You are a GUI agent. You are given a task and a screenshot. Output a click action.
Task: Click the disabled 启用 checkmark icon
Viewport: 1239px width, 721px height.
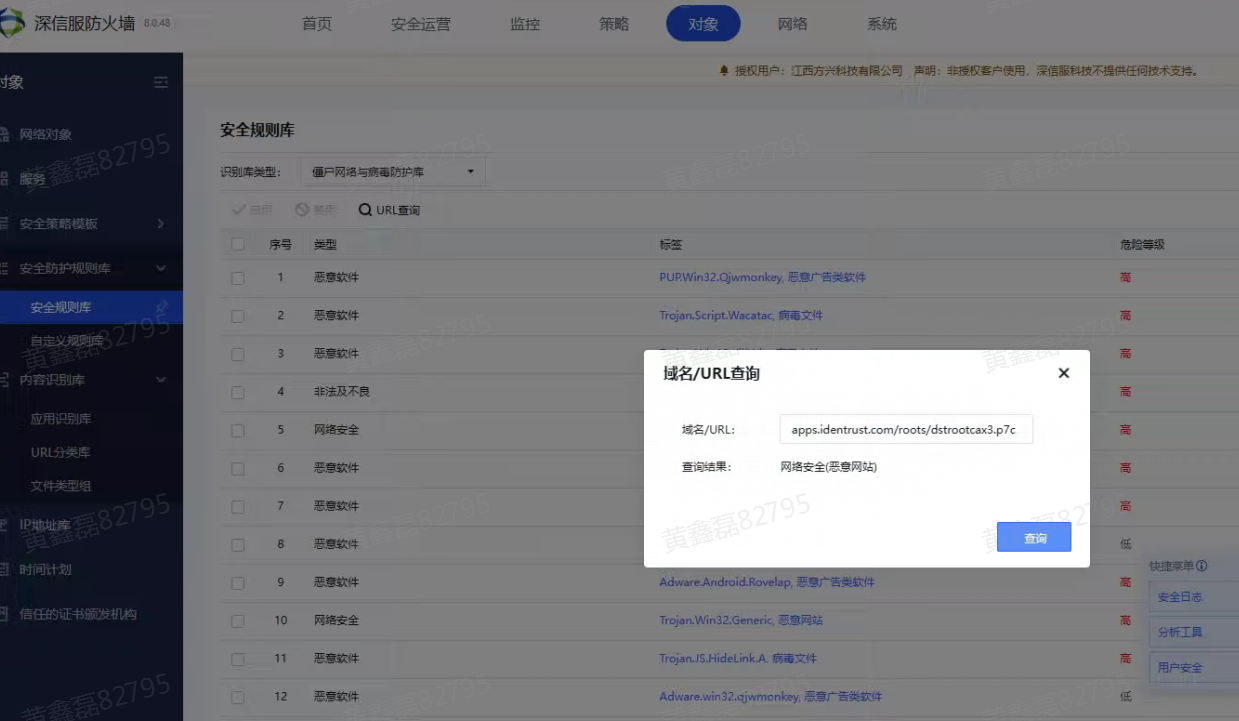[x=238, y=210]
